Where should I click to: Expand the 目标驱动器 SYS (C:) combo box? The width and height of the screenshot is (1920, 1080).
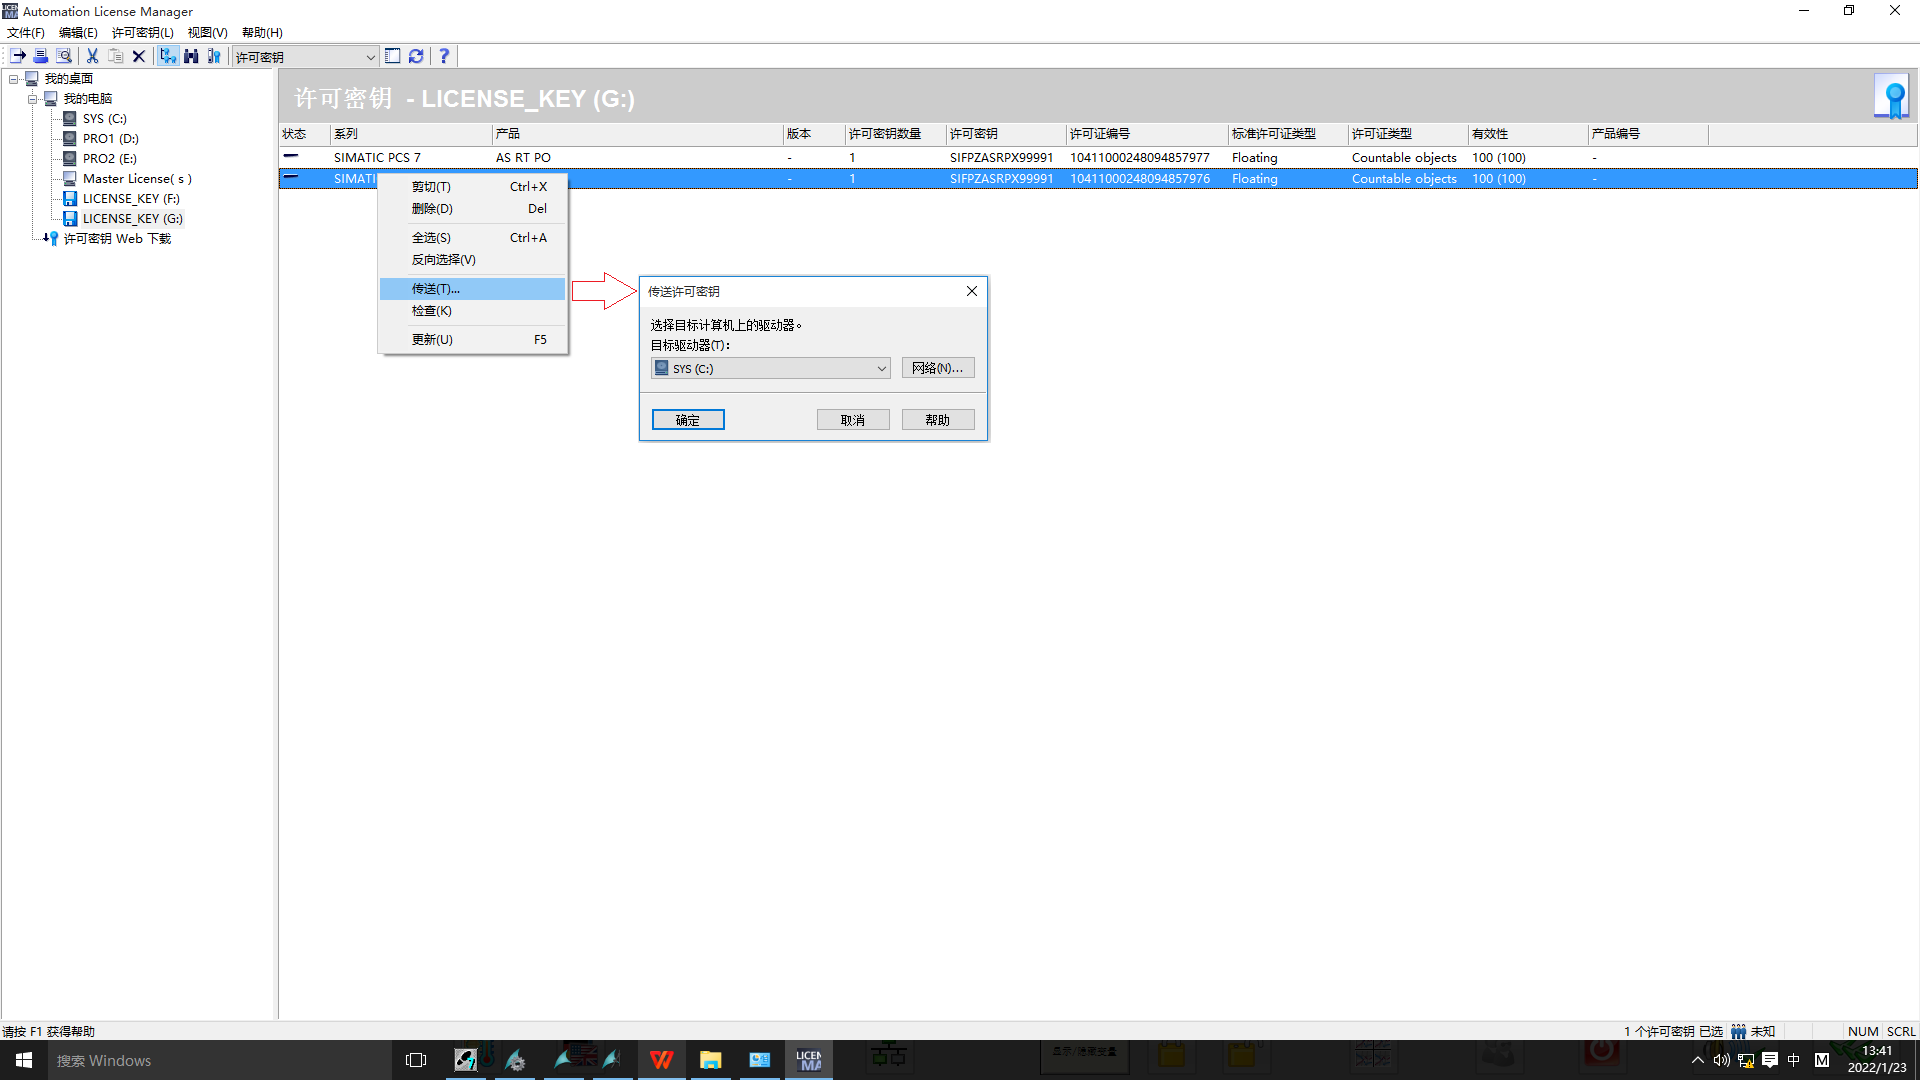point(881,368)
